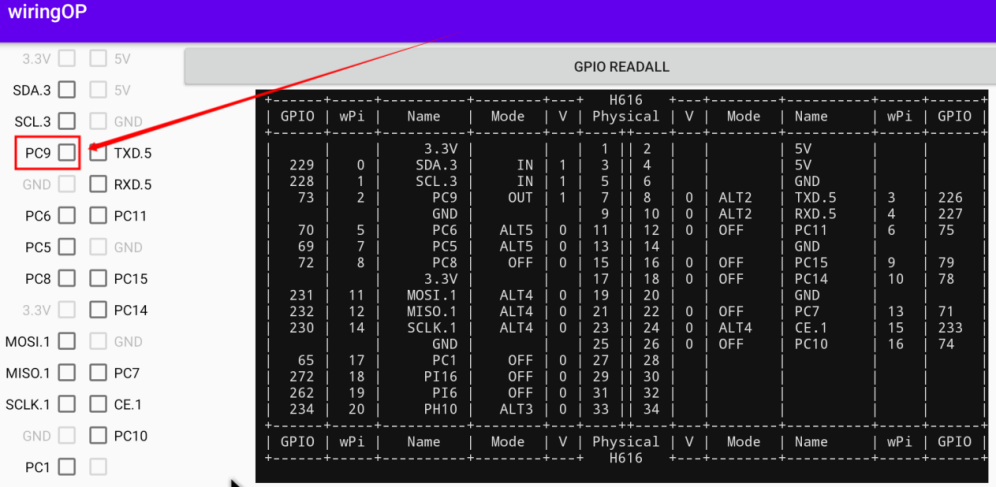The height and width of the screenshot is (487, 996).
Task: Toggle the MISO.1 checkbox
Action: click(67, 373)
